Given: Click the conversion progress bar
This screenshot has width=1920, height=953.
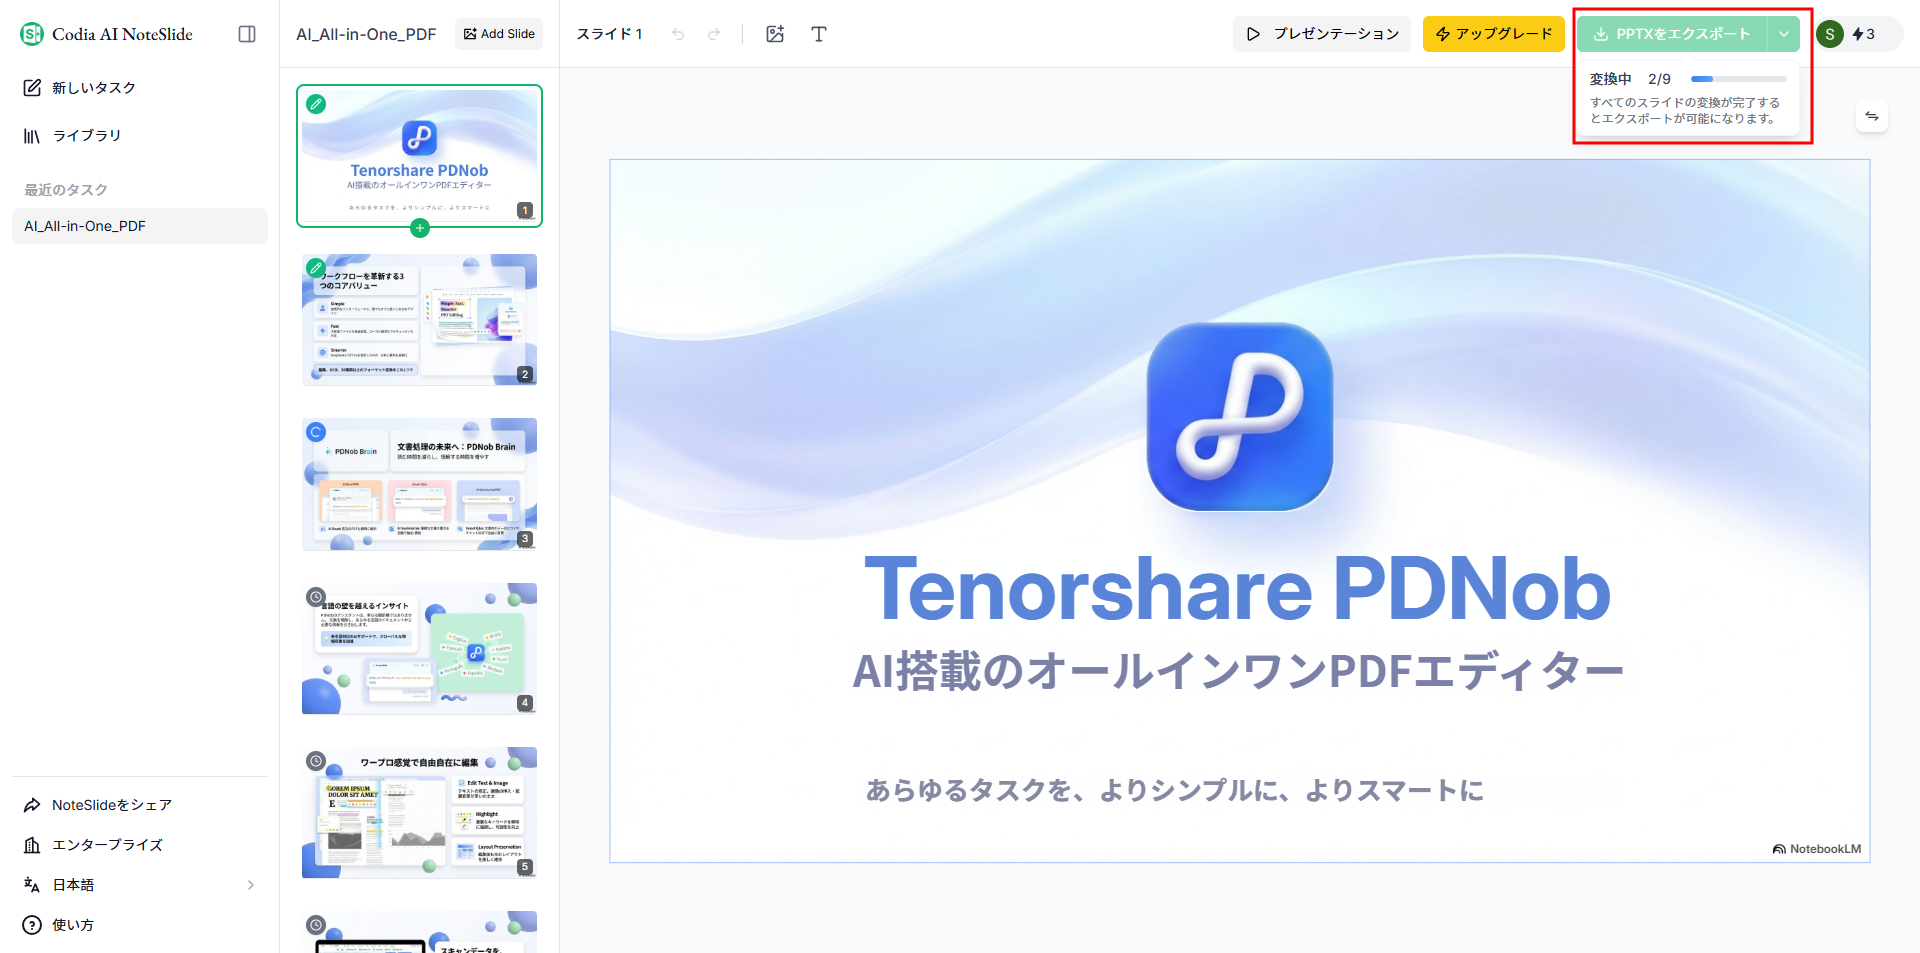Looking at the screenshot, I should click(1739, 79).
